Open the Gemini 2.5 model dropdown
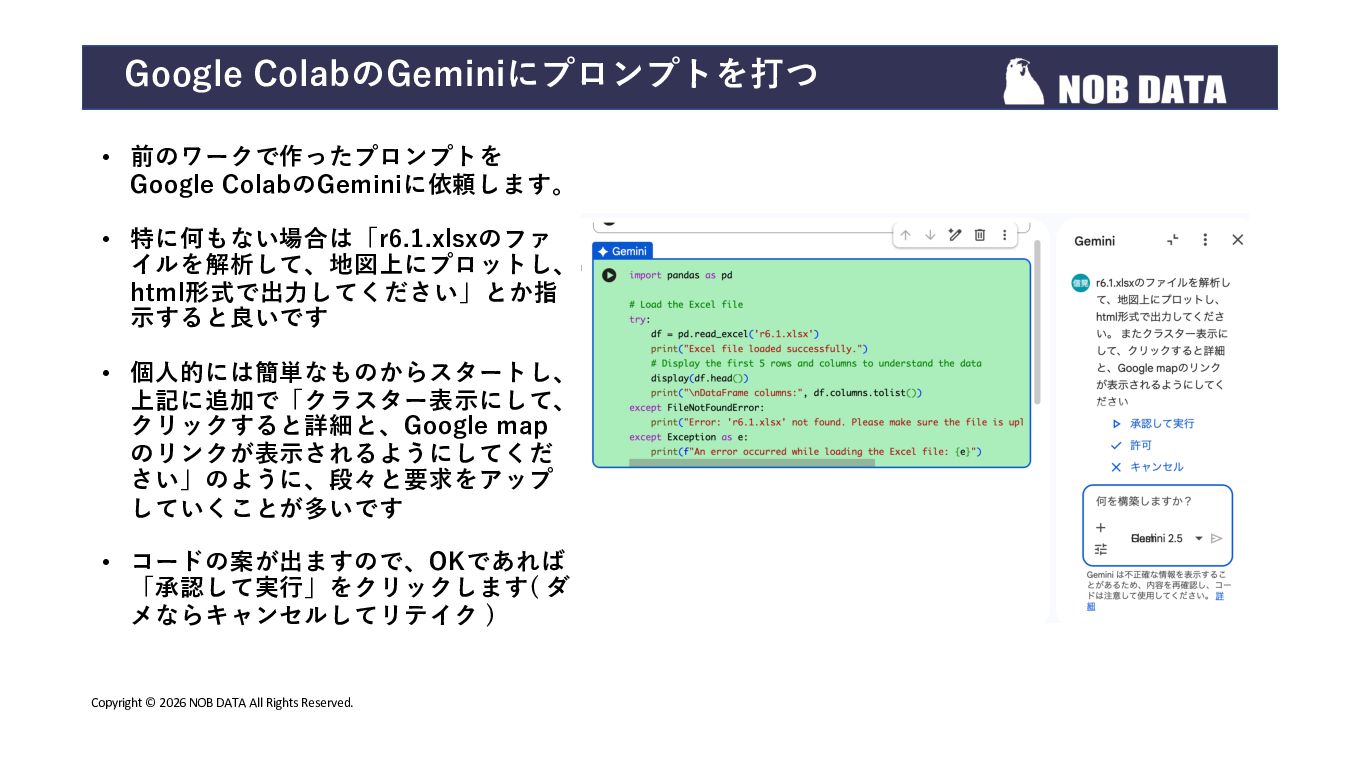This screenshot has height=765, width=1361. 1167,538
